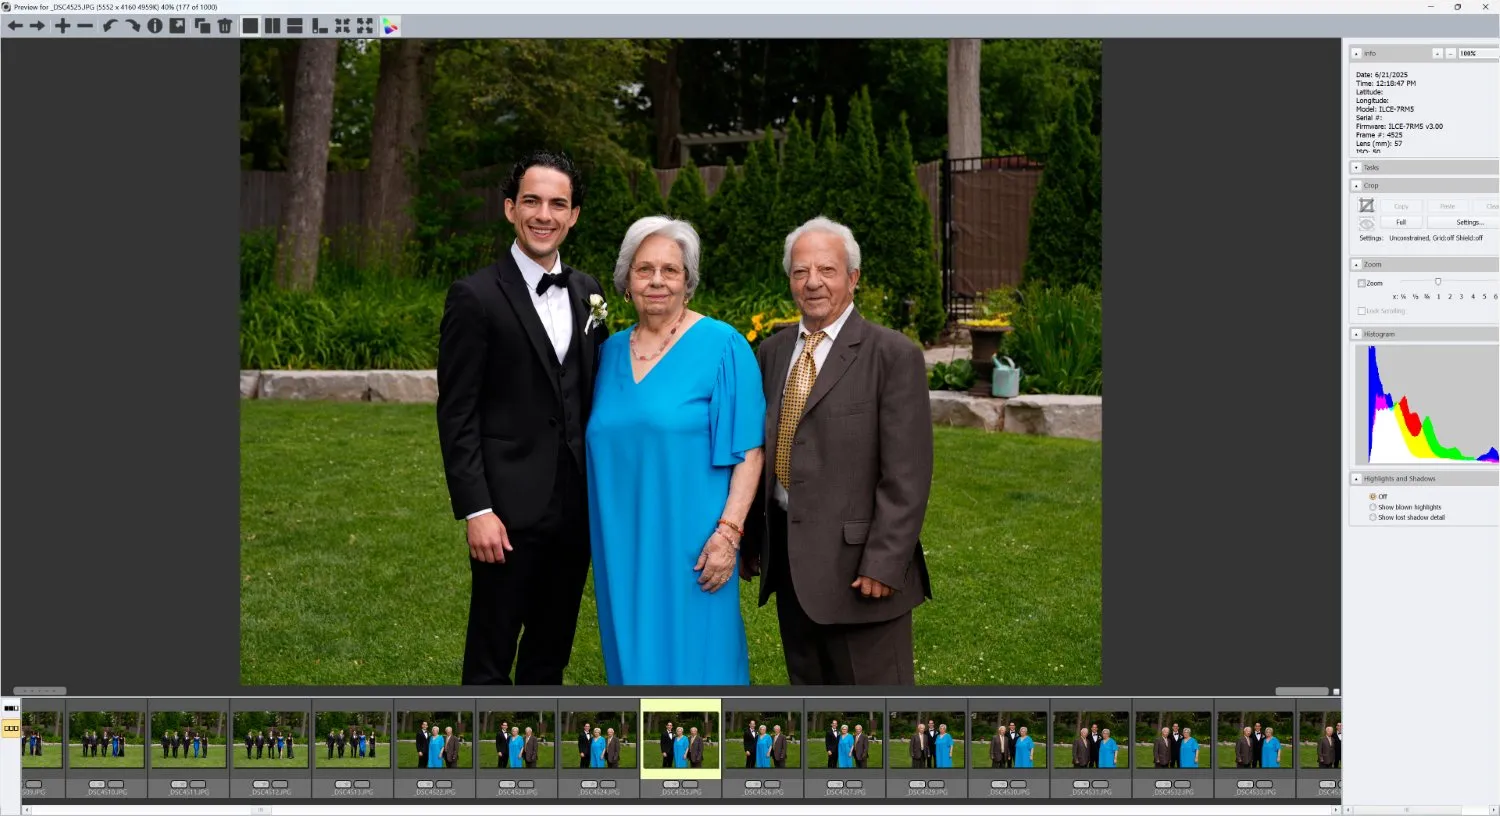
Task: Adjust the zoom level slider handle
Action: [x=1438, y=281]
